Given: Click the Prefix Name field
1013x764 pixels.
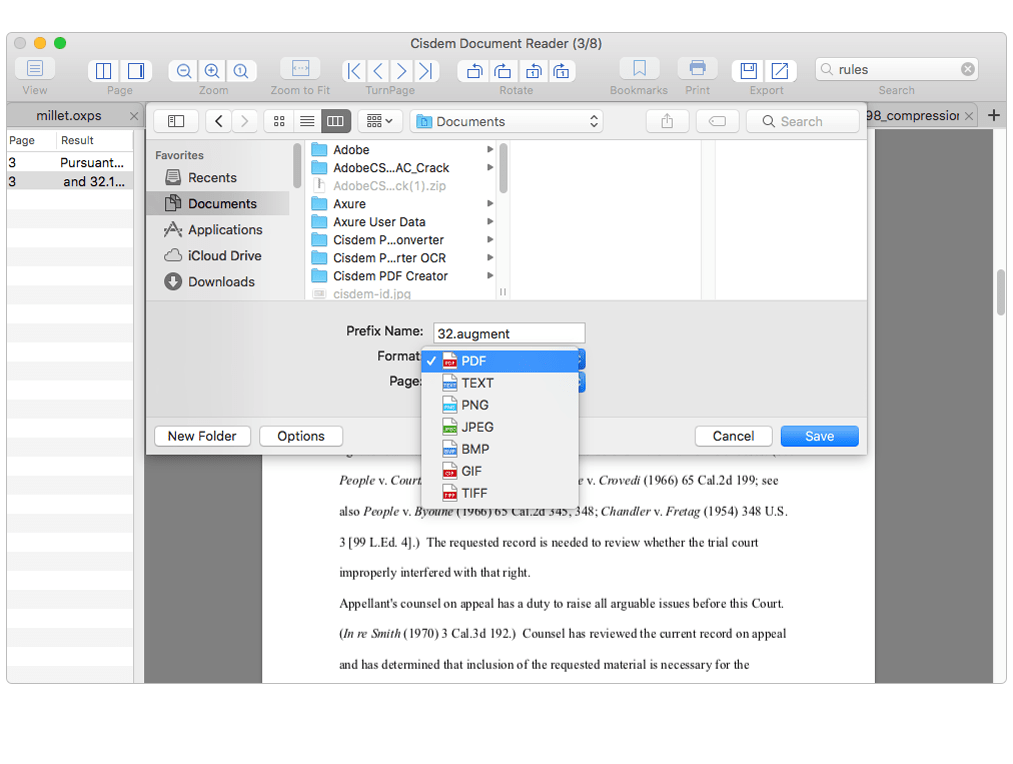Looking at the screenshot, I should (x=509, y=333).
